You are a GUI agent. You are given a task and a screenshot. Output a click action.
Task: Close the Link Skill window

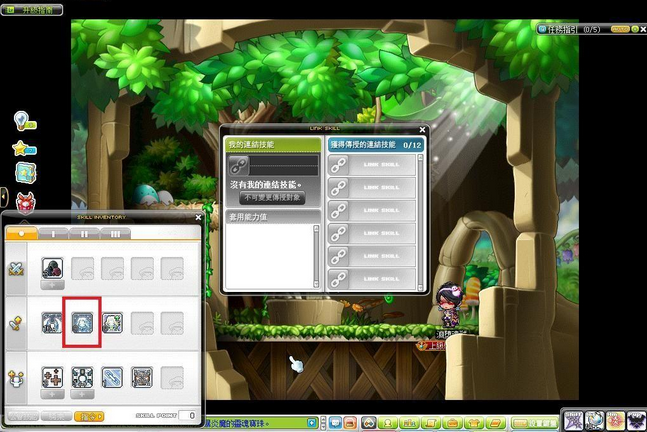point(423,129)
